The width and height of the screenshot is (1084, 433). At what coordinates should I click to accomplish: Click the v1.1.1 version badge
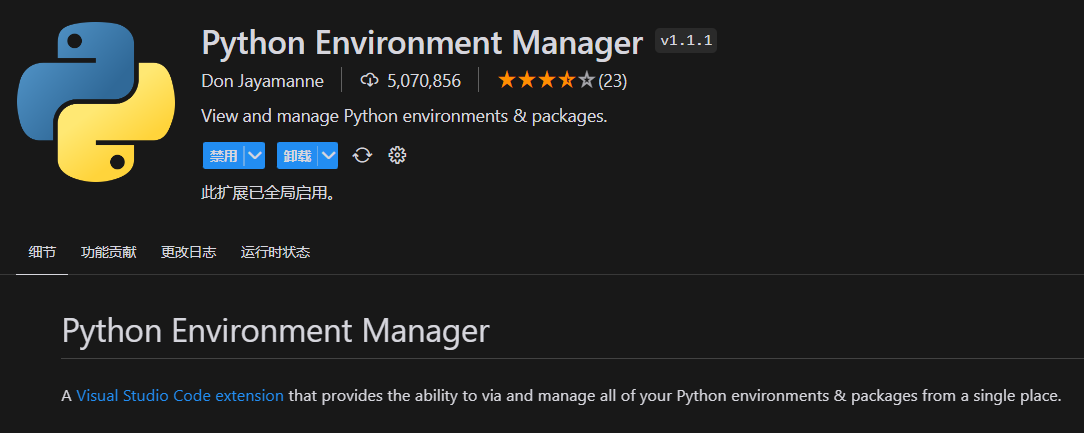click(x=686, y=41)
